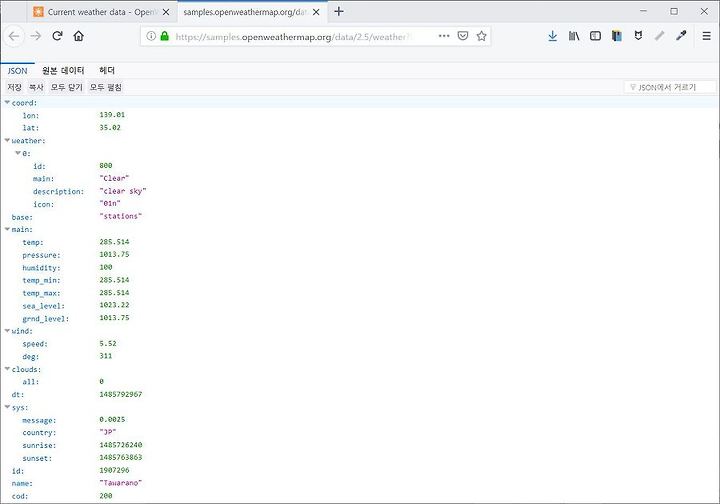Save page to Pocket

point(463,36)
